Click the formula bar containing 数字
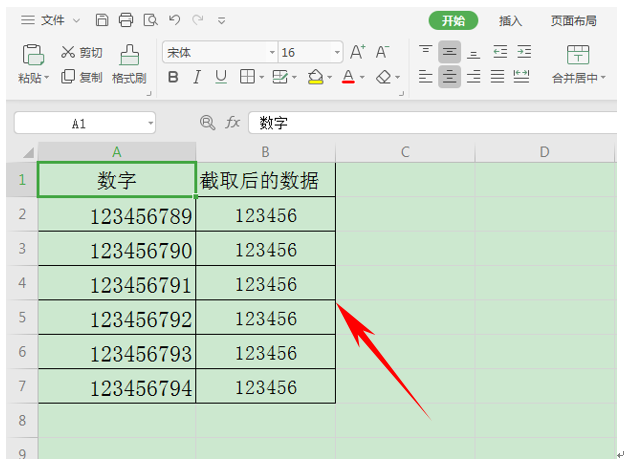The image size is (626, 462). coord(433,122)
